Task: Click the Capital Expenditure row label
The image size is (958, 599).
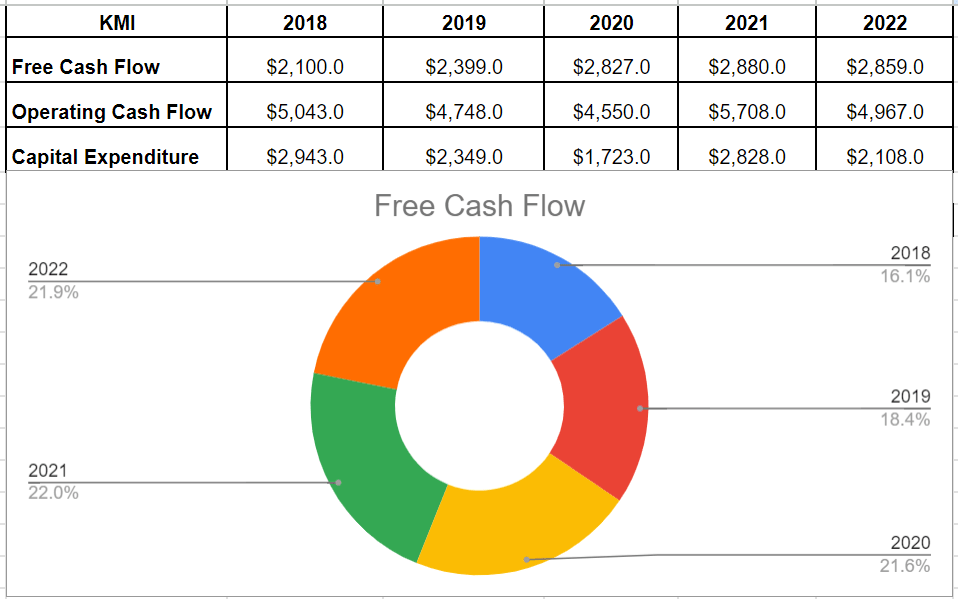Action: click(105, 157)
